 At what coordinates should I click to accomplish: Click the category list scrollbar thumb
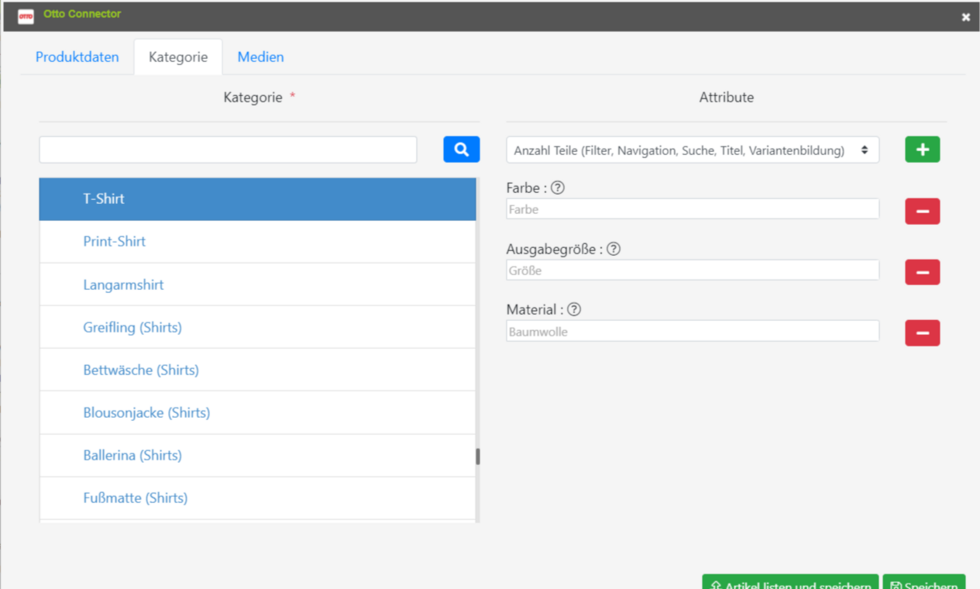(478, 456)
